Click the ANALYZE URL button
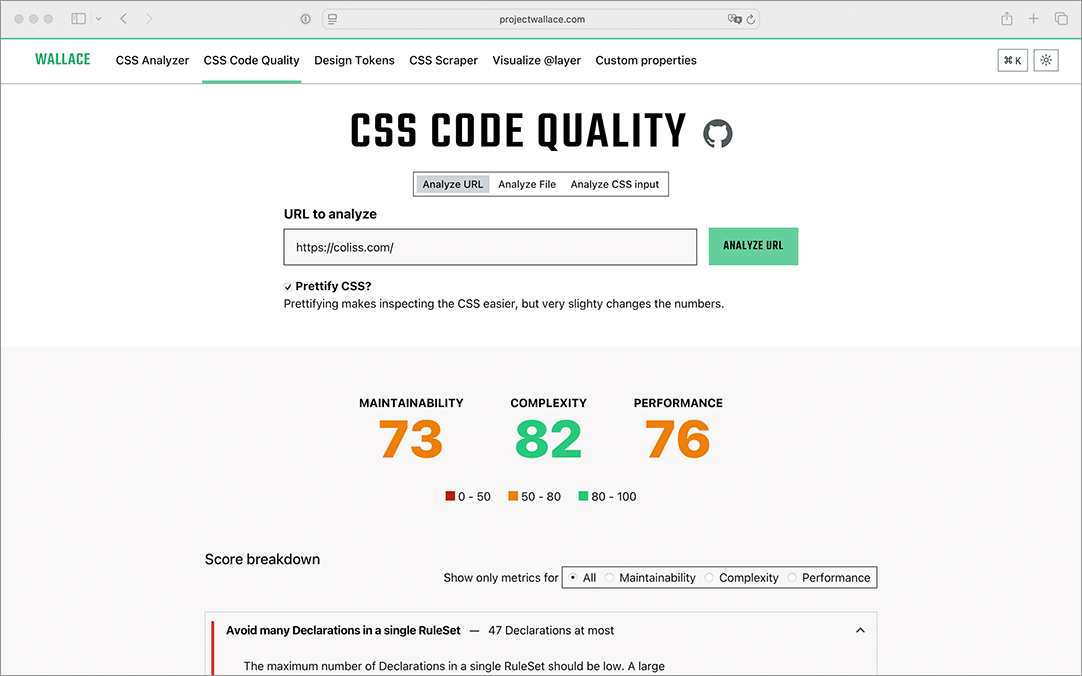This screenshot has width=1082, height=676. [x=753, y=246]
